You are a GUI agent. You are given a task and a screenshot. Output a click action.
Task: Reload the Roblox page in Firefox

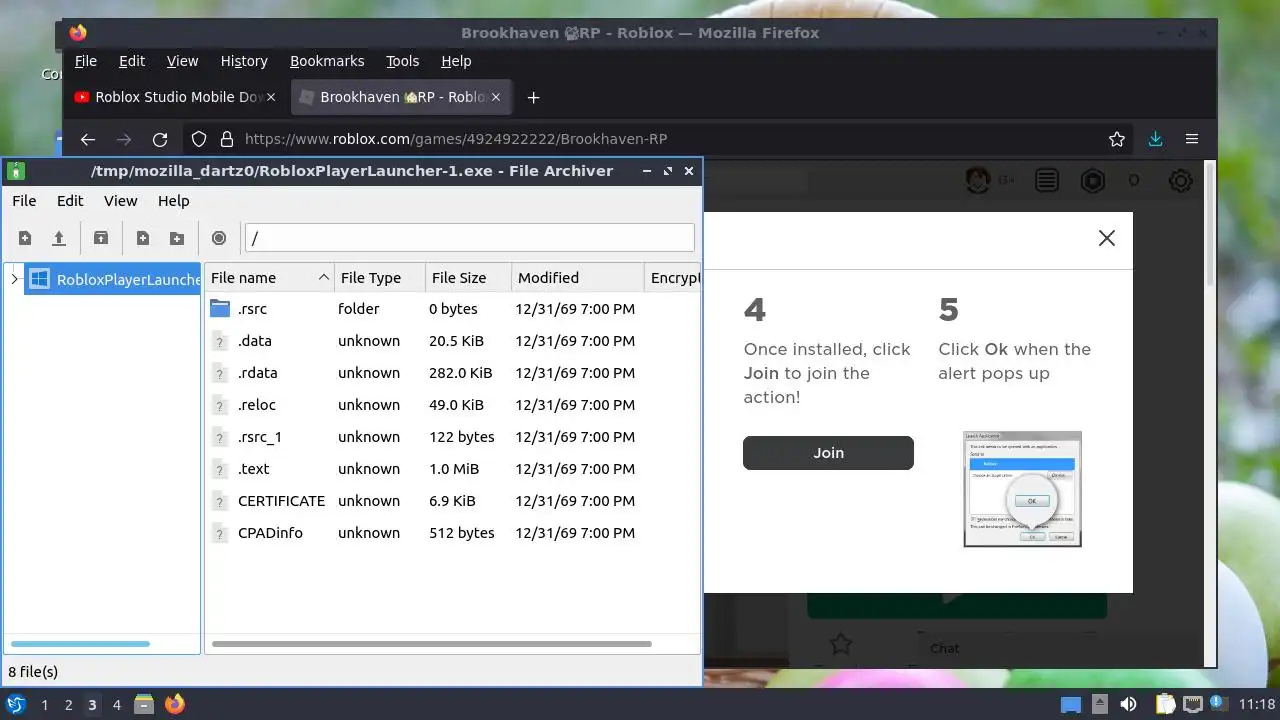160,139
